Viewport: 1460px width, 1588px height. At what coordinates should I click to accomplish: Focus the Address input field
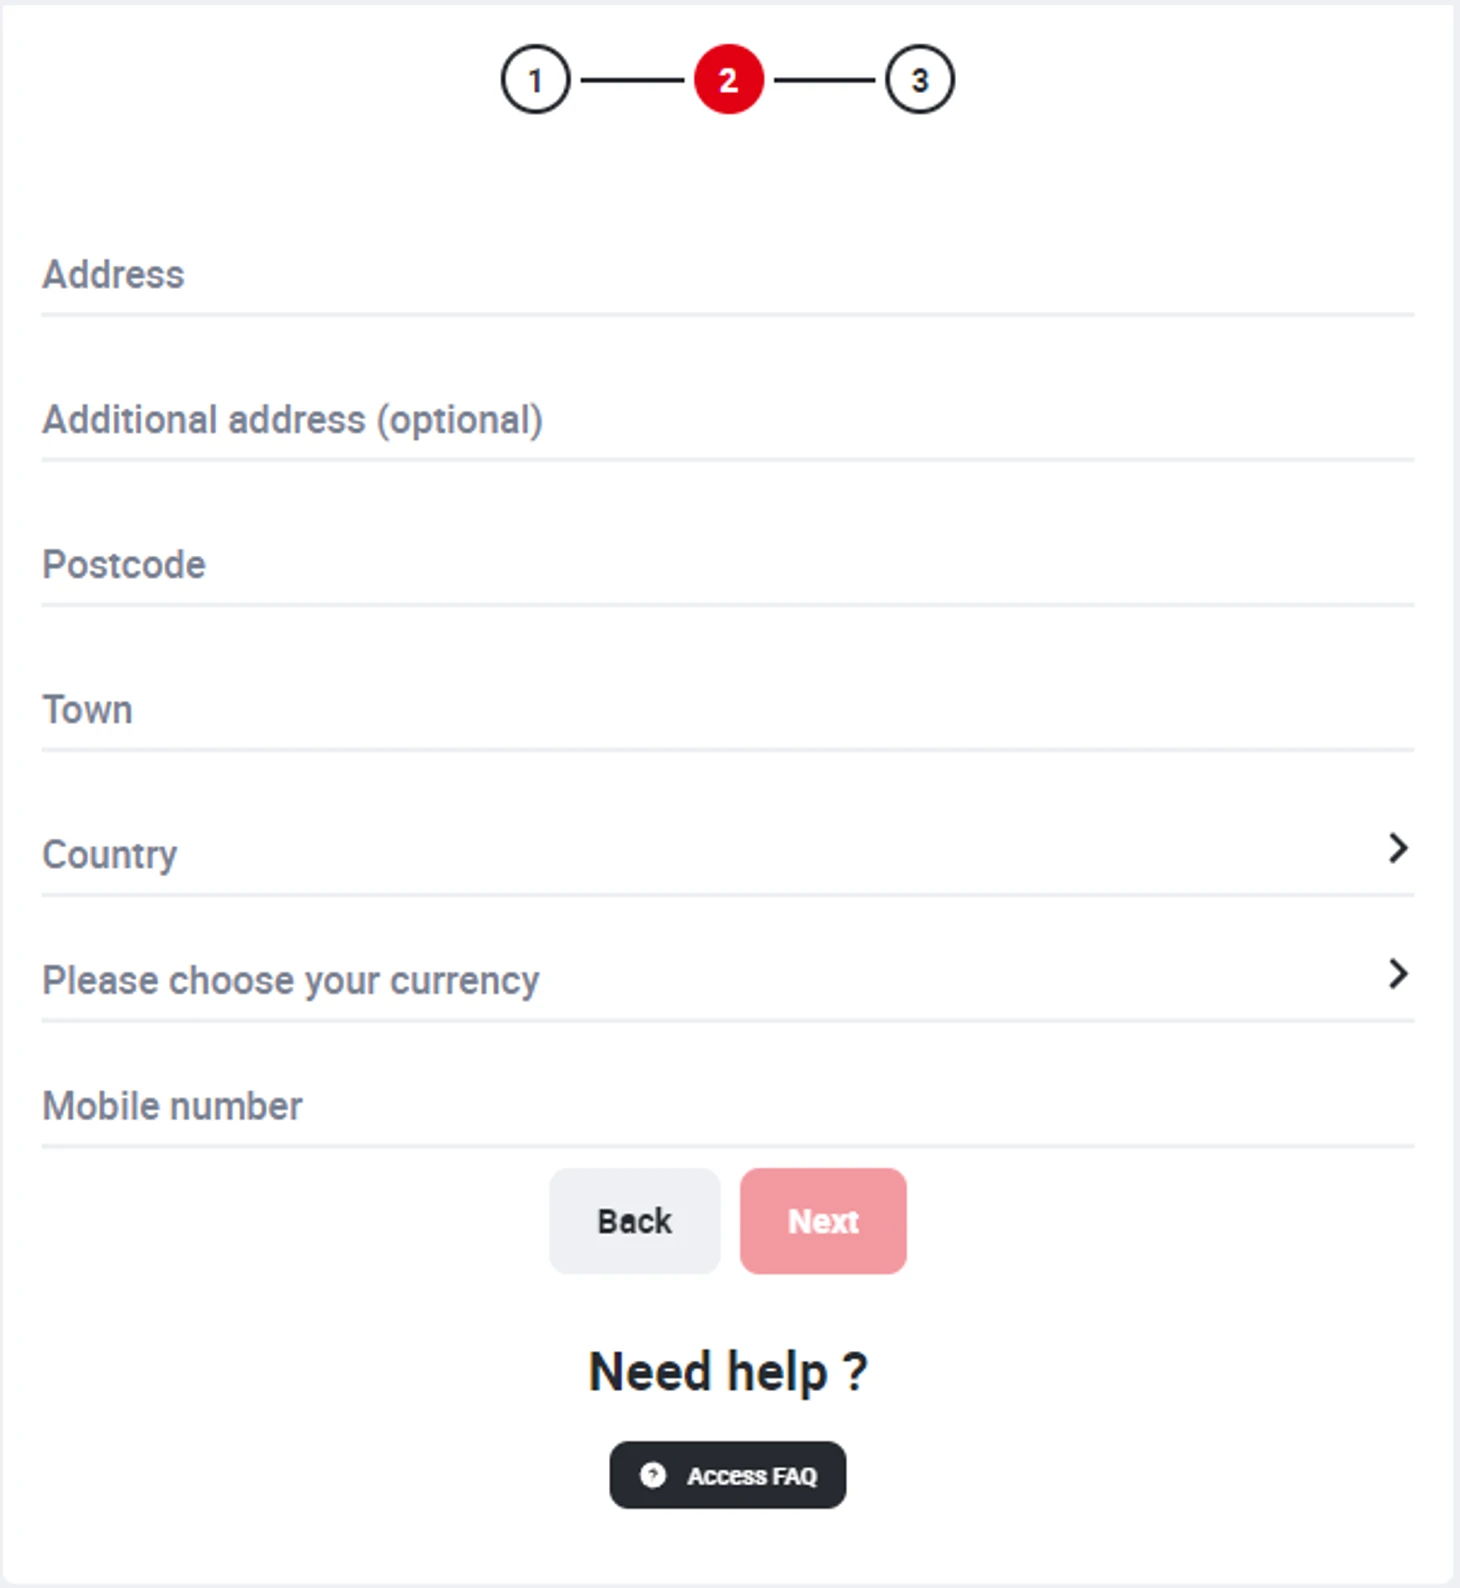pyautogui.click(x=728, y=275)
